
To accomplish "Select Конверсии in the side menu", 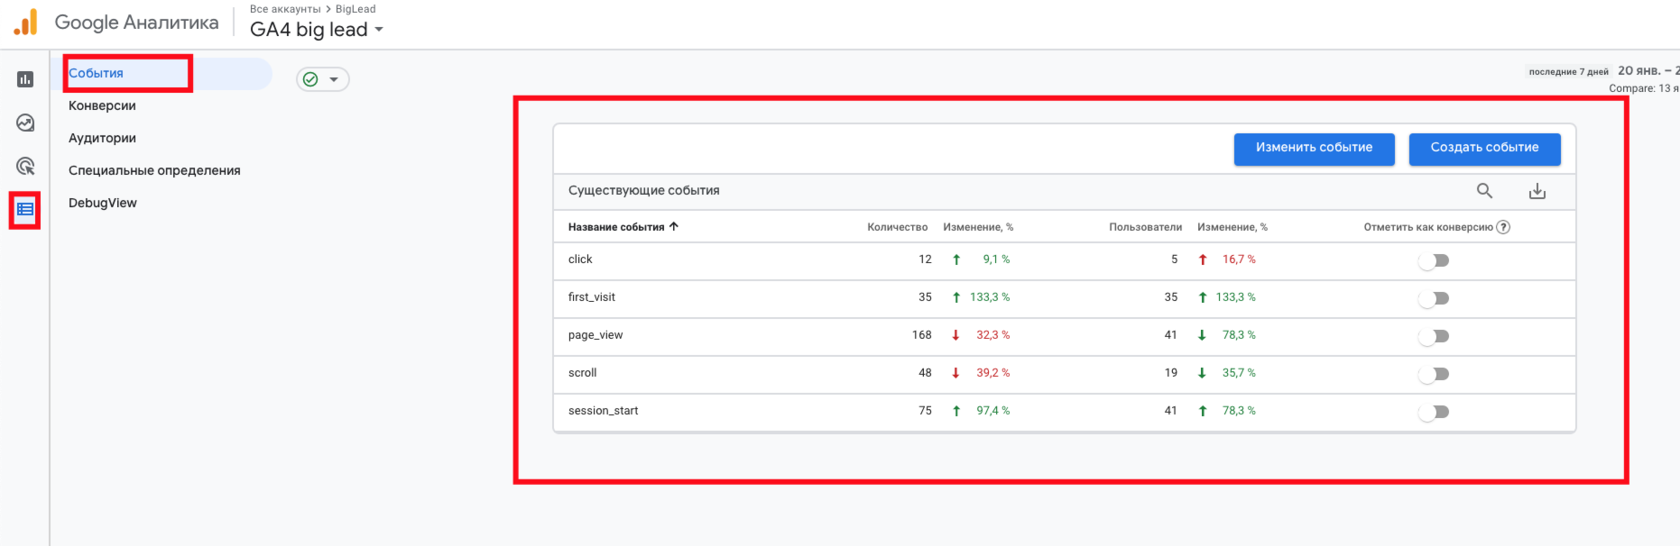I will coord(102,105).
